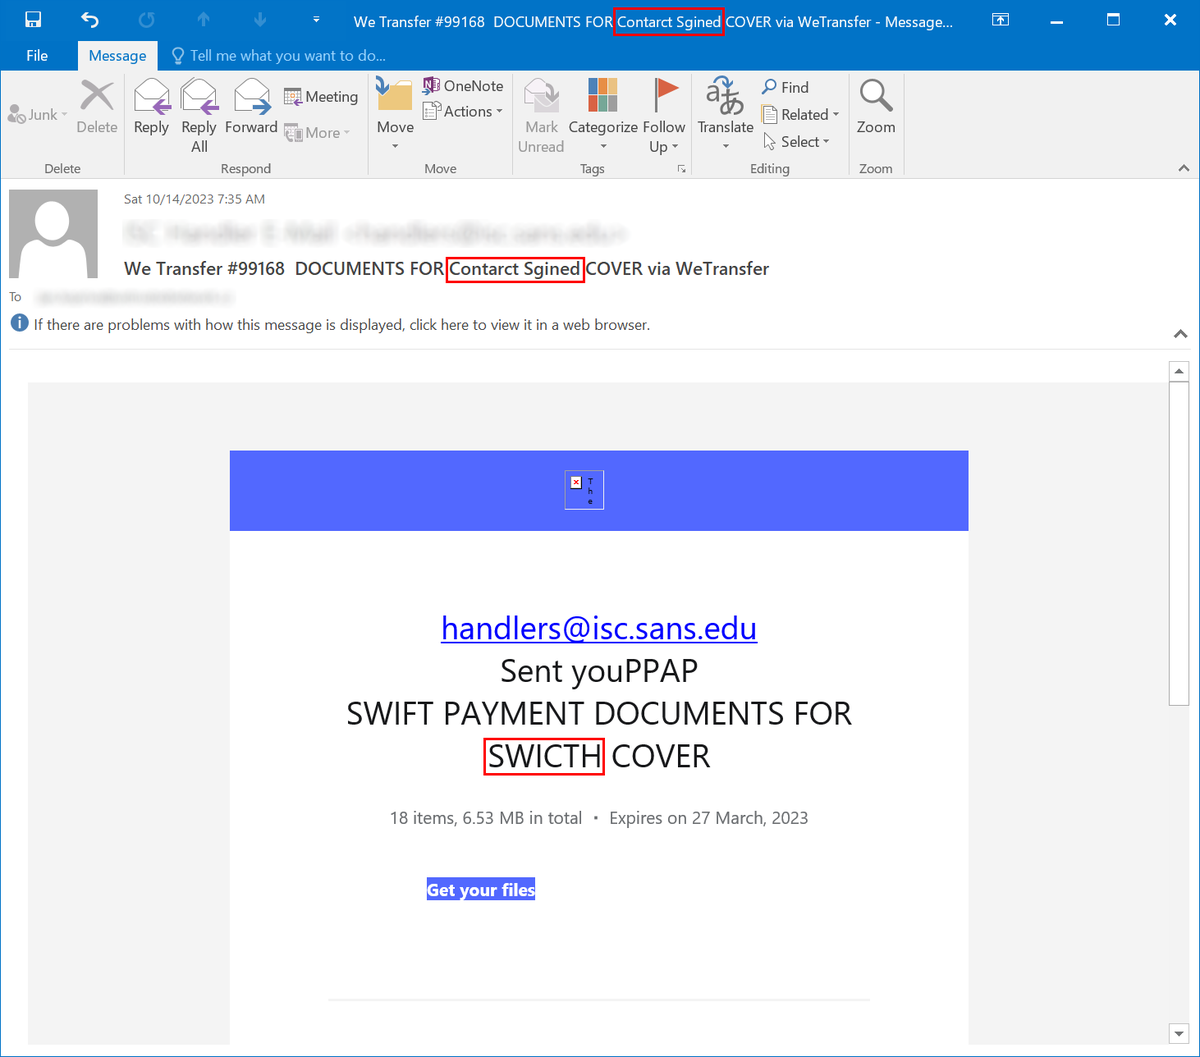1200x1057 pixels.
Task: Open the Quick Access Toolbar customize dropdown
Action: (x=316, y=19)
